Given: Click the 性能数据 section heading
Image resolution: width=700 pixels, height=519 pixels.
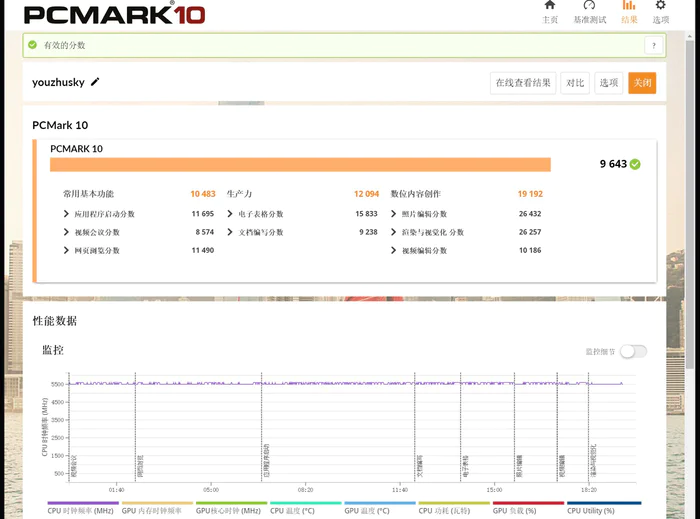Looking at the screenshot, I should click(54, 321).
